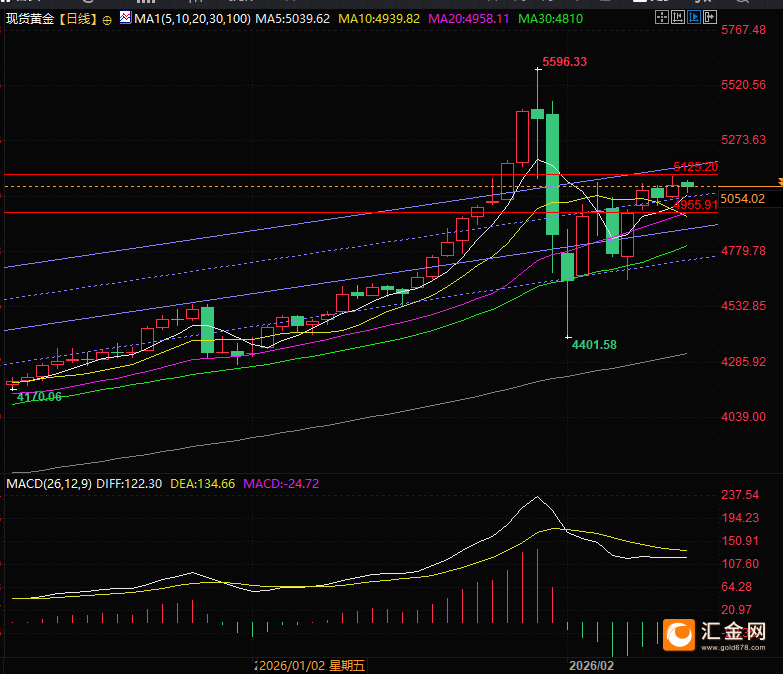Image resolution: width=783 pixels, height=674 pixels.
Task: Click 4532.85 on the price axis
Action: pyautogui.click(x=743, y=306)
